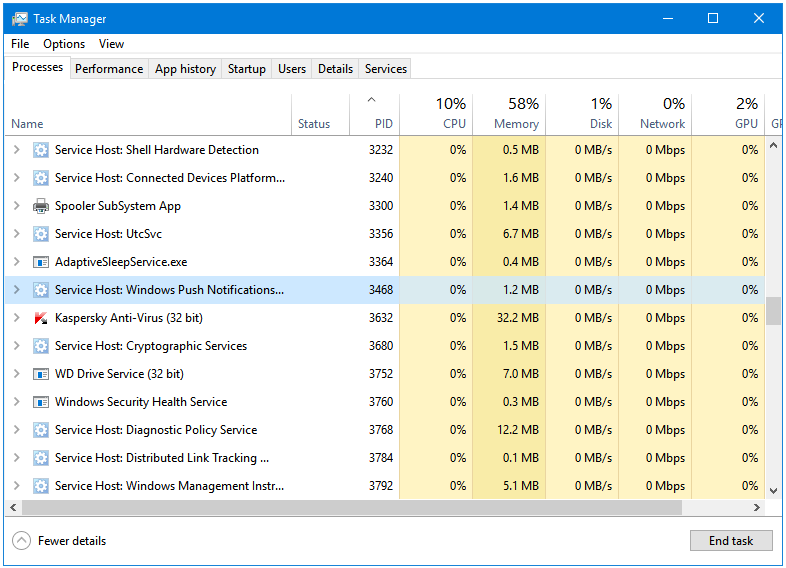Image resolution: width=786 pixels, height=568 pixels.
Task: Click the Shell Hardware Detection gear icon
Action: coord(41,150)
